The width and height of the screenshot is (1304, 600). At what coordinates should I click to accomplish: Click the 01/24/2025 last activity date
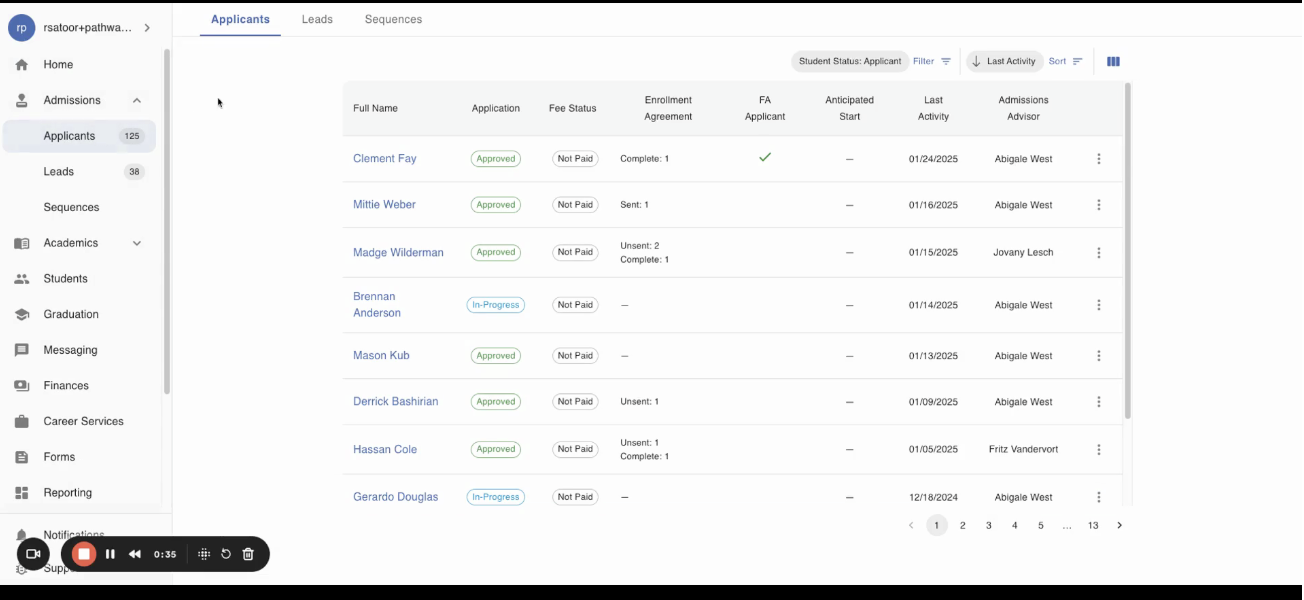click(x=933, y=159)
